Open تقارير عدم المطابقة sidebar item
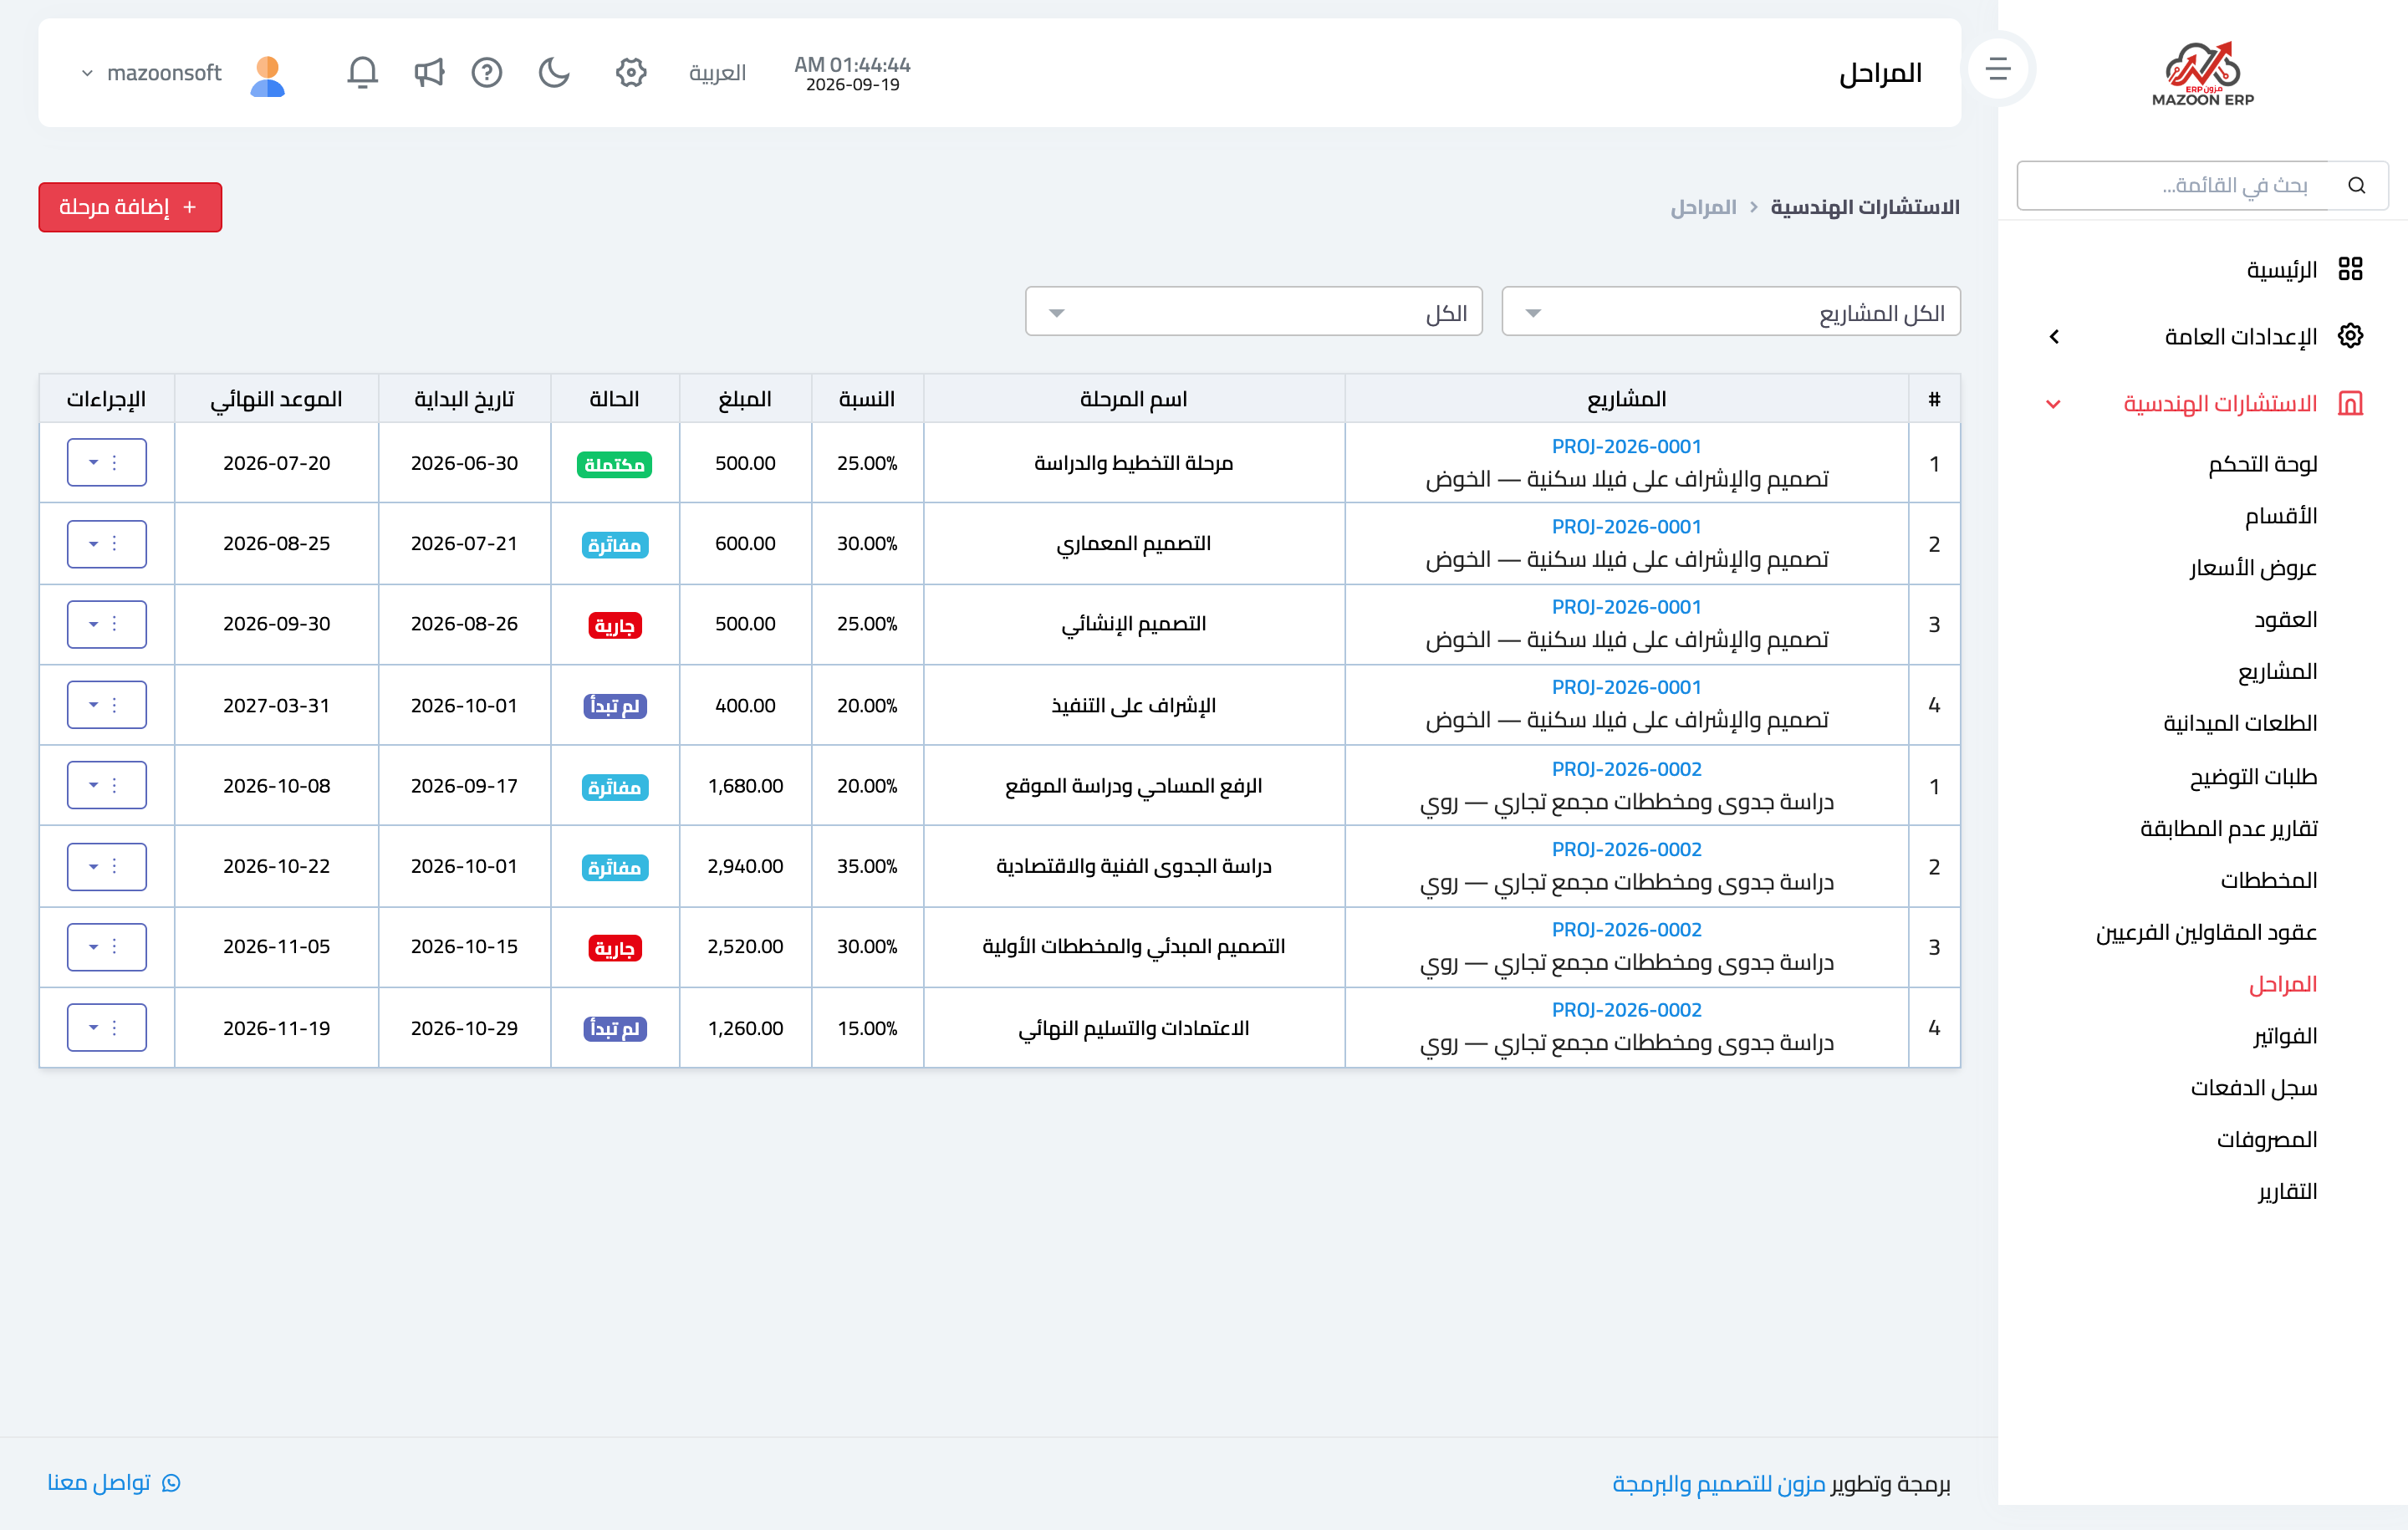This screenshot has width=2408, height=1530. click(2228, 828)
